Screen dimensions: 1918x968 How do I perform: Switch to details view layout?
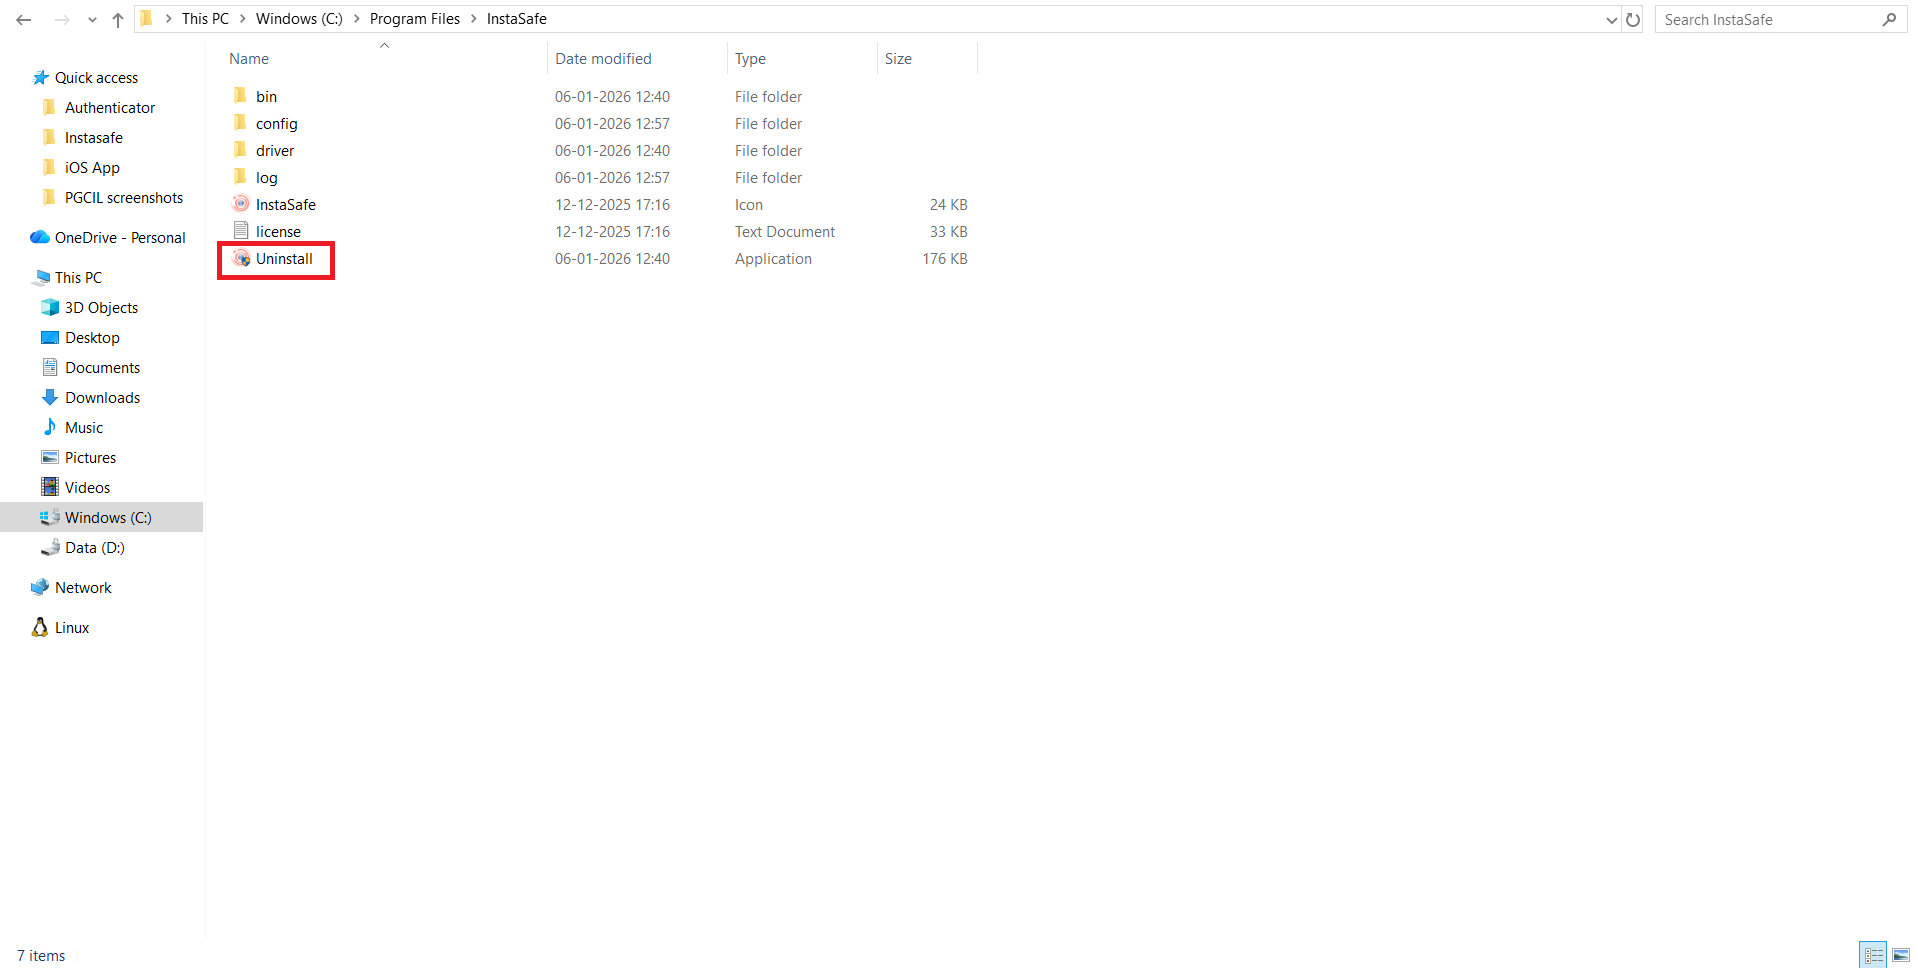1873,956
